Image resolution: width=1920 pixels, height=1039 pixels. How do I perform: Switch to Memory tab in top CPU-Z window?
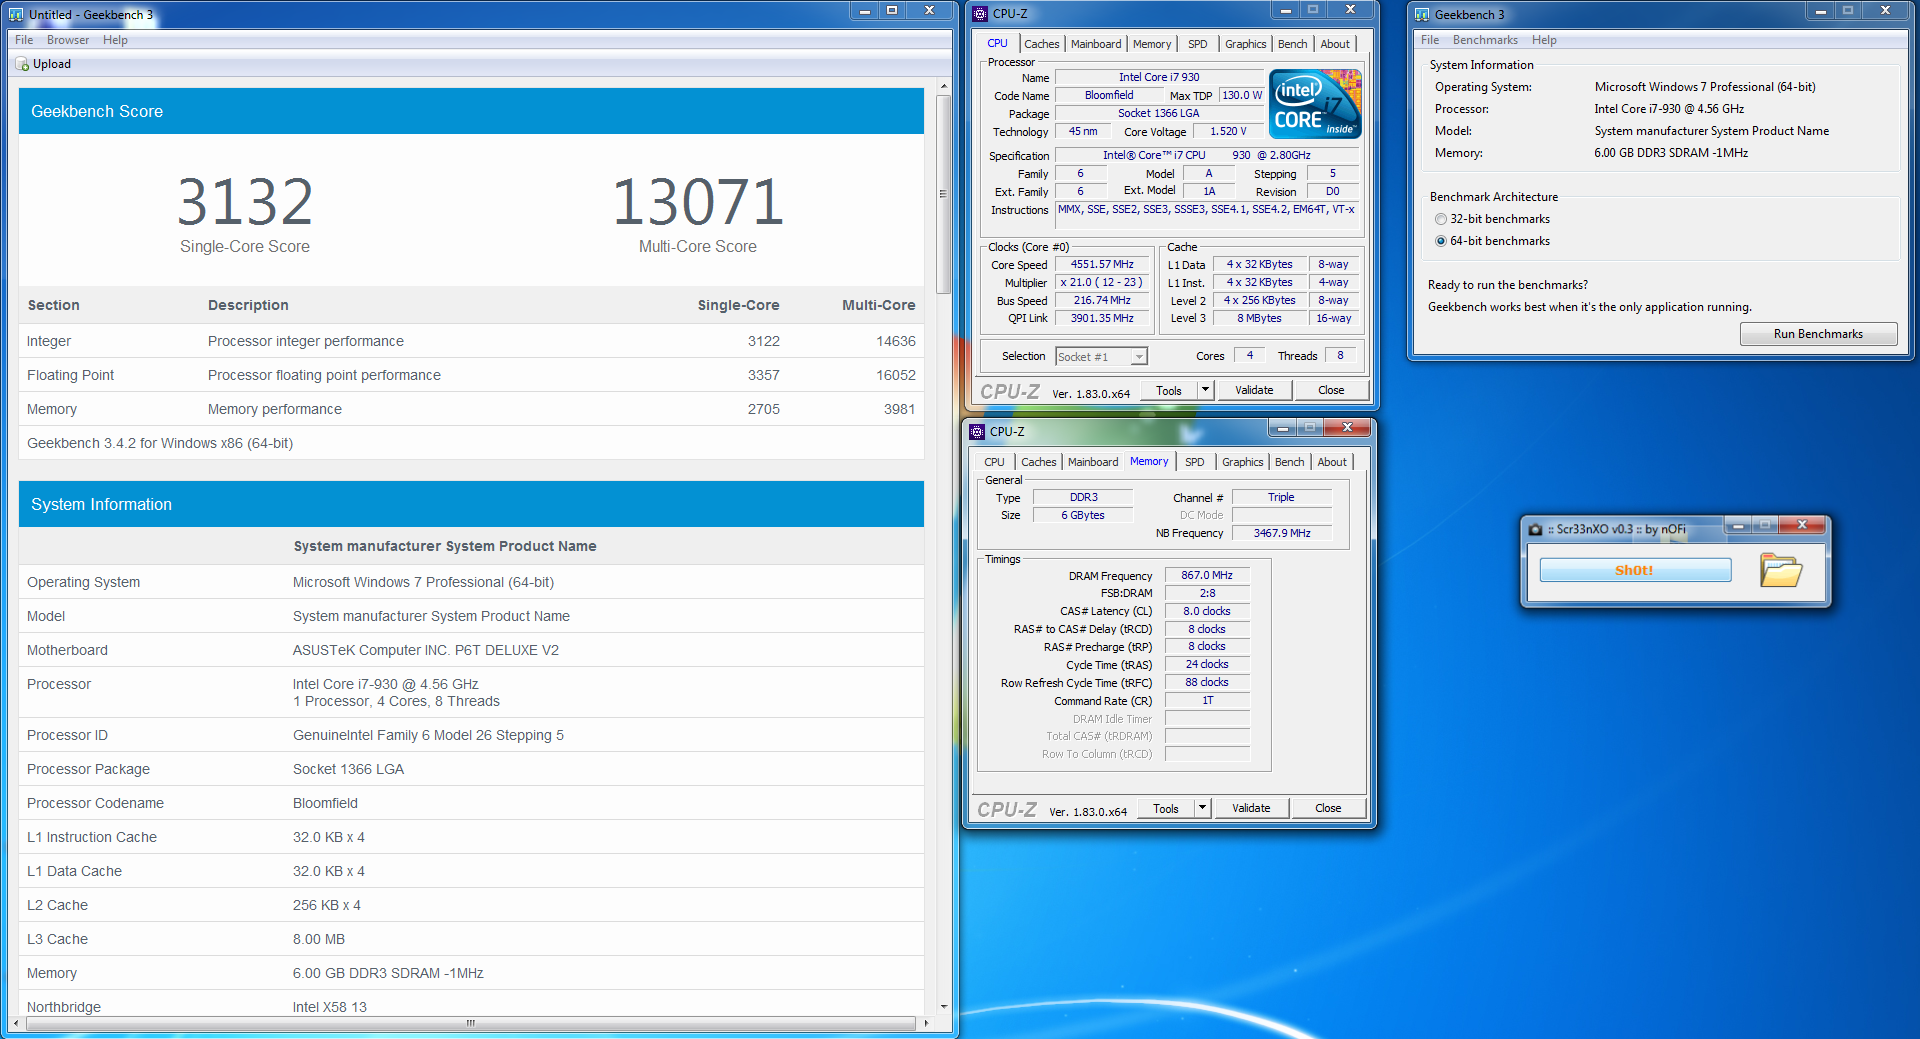click(x=1152, y=44)
